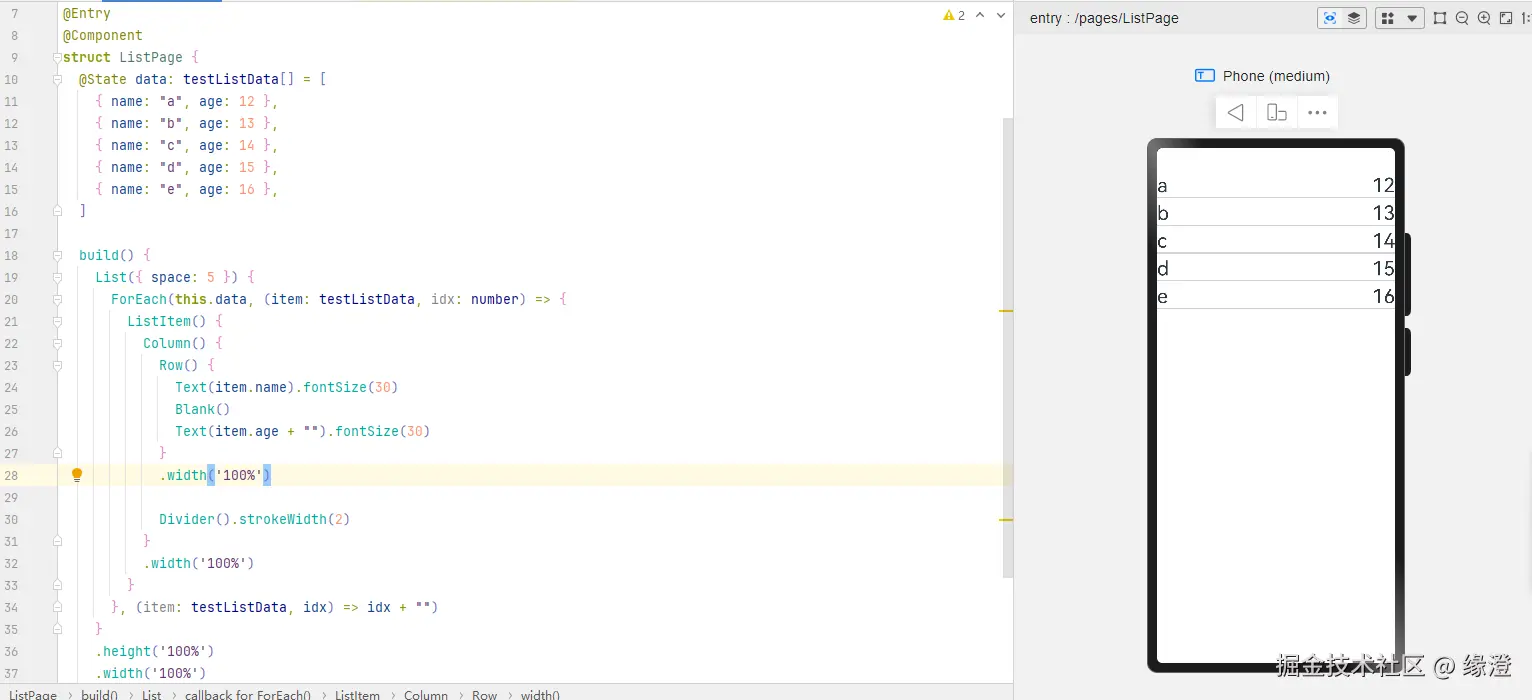Click the Phone (medium) device label
This screenshot has height=700, width=1532.
click(1276, 76)
